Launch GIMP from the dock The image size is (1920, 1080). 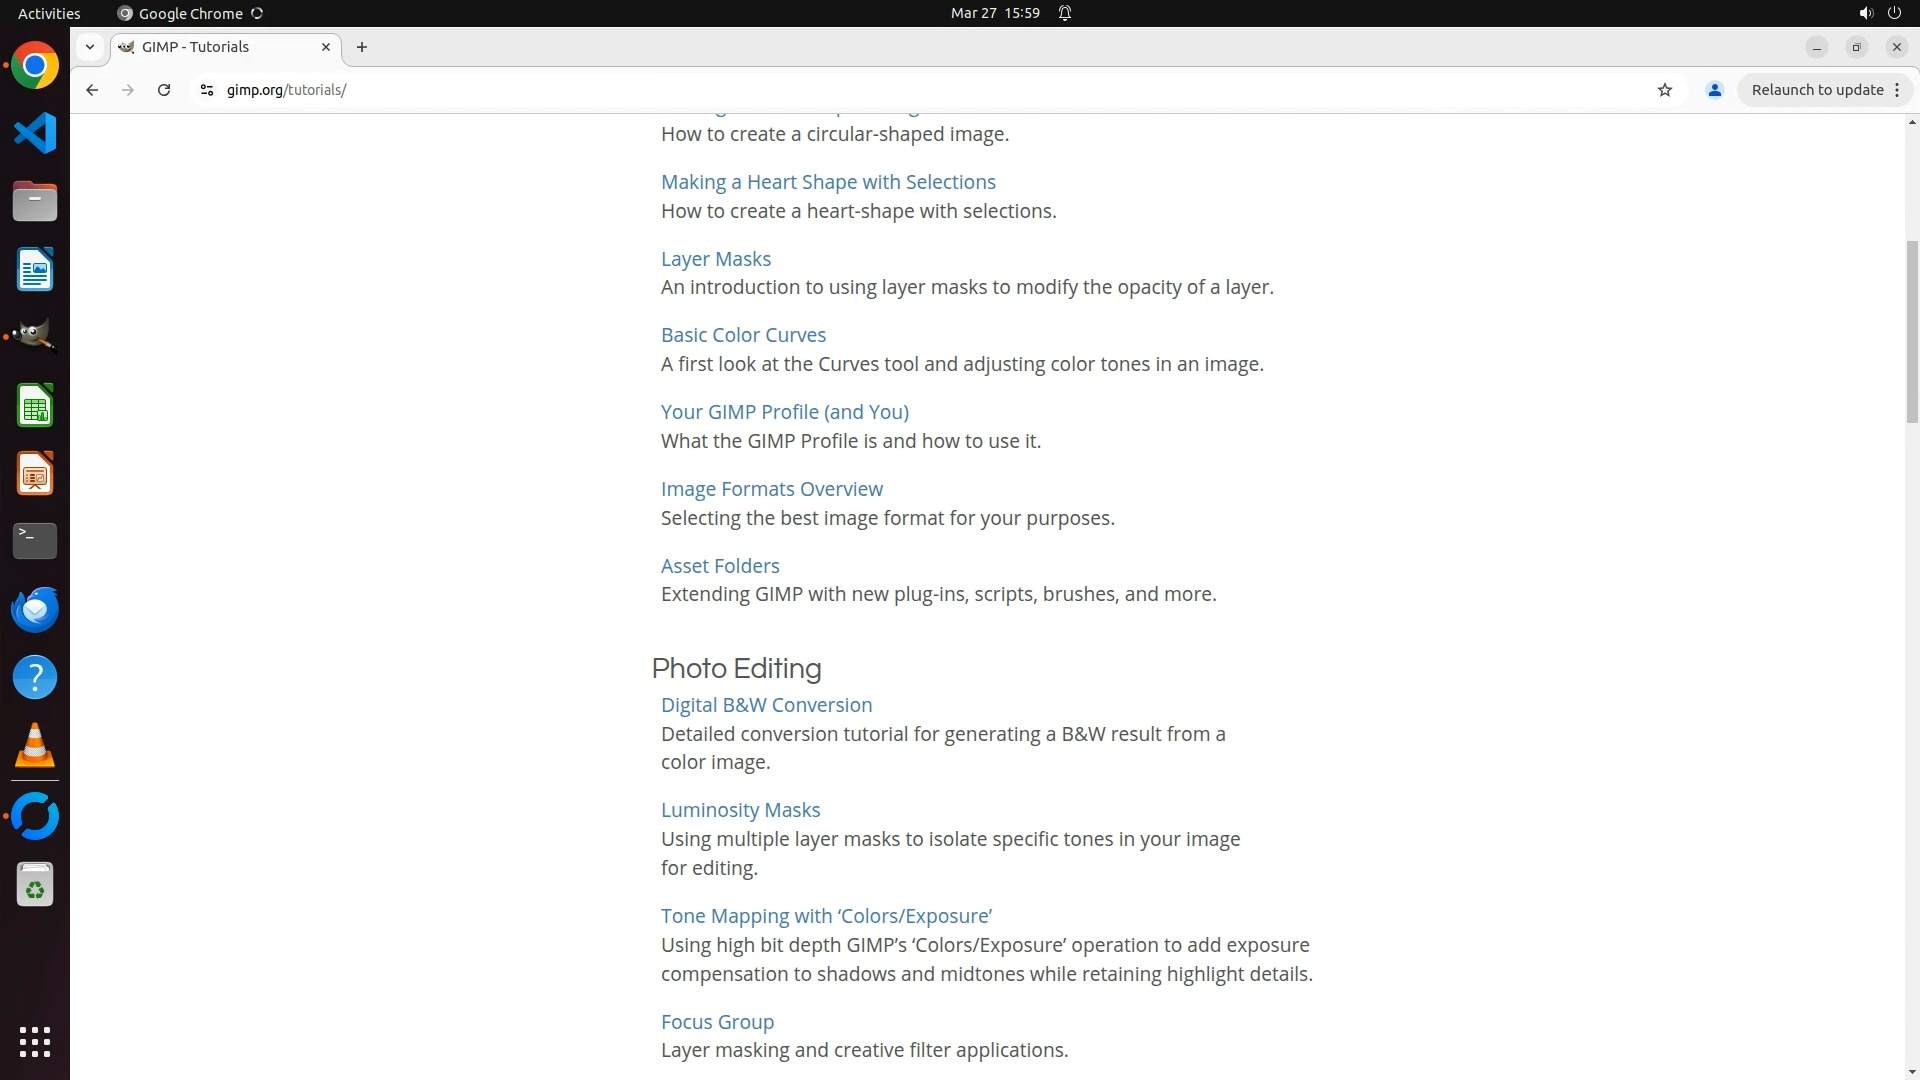coord(35,337)
